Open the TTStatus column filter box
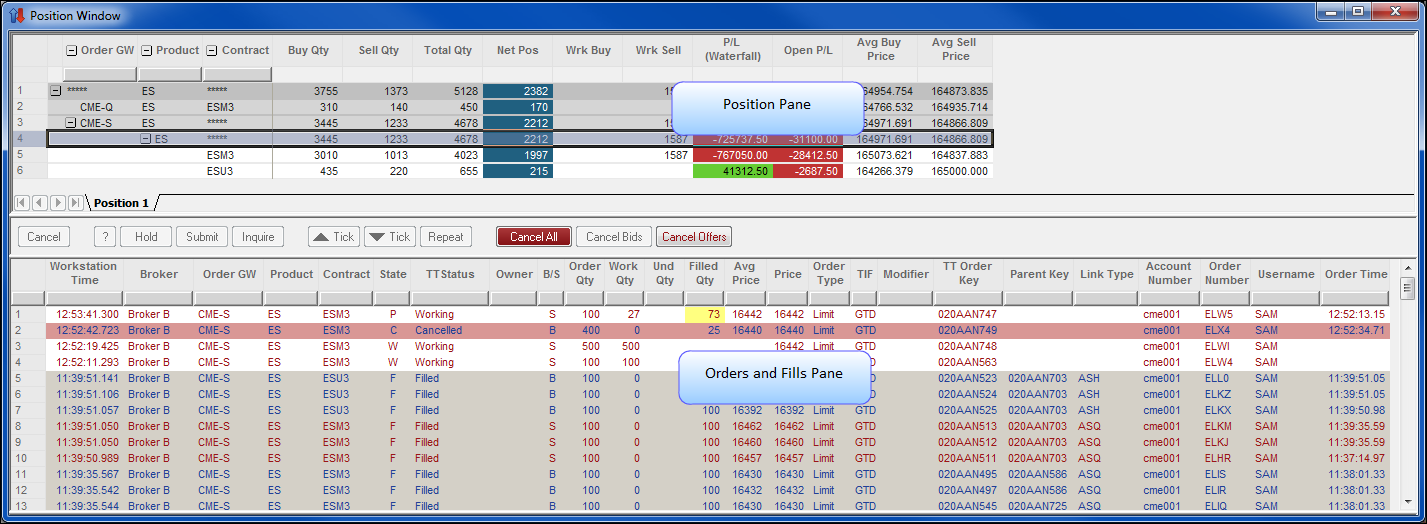The height and width of the screenshot is (524, 1427). point(449,298)
